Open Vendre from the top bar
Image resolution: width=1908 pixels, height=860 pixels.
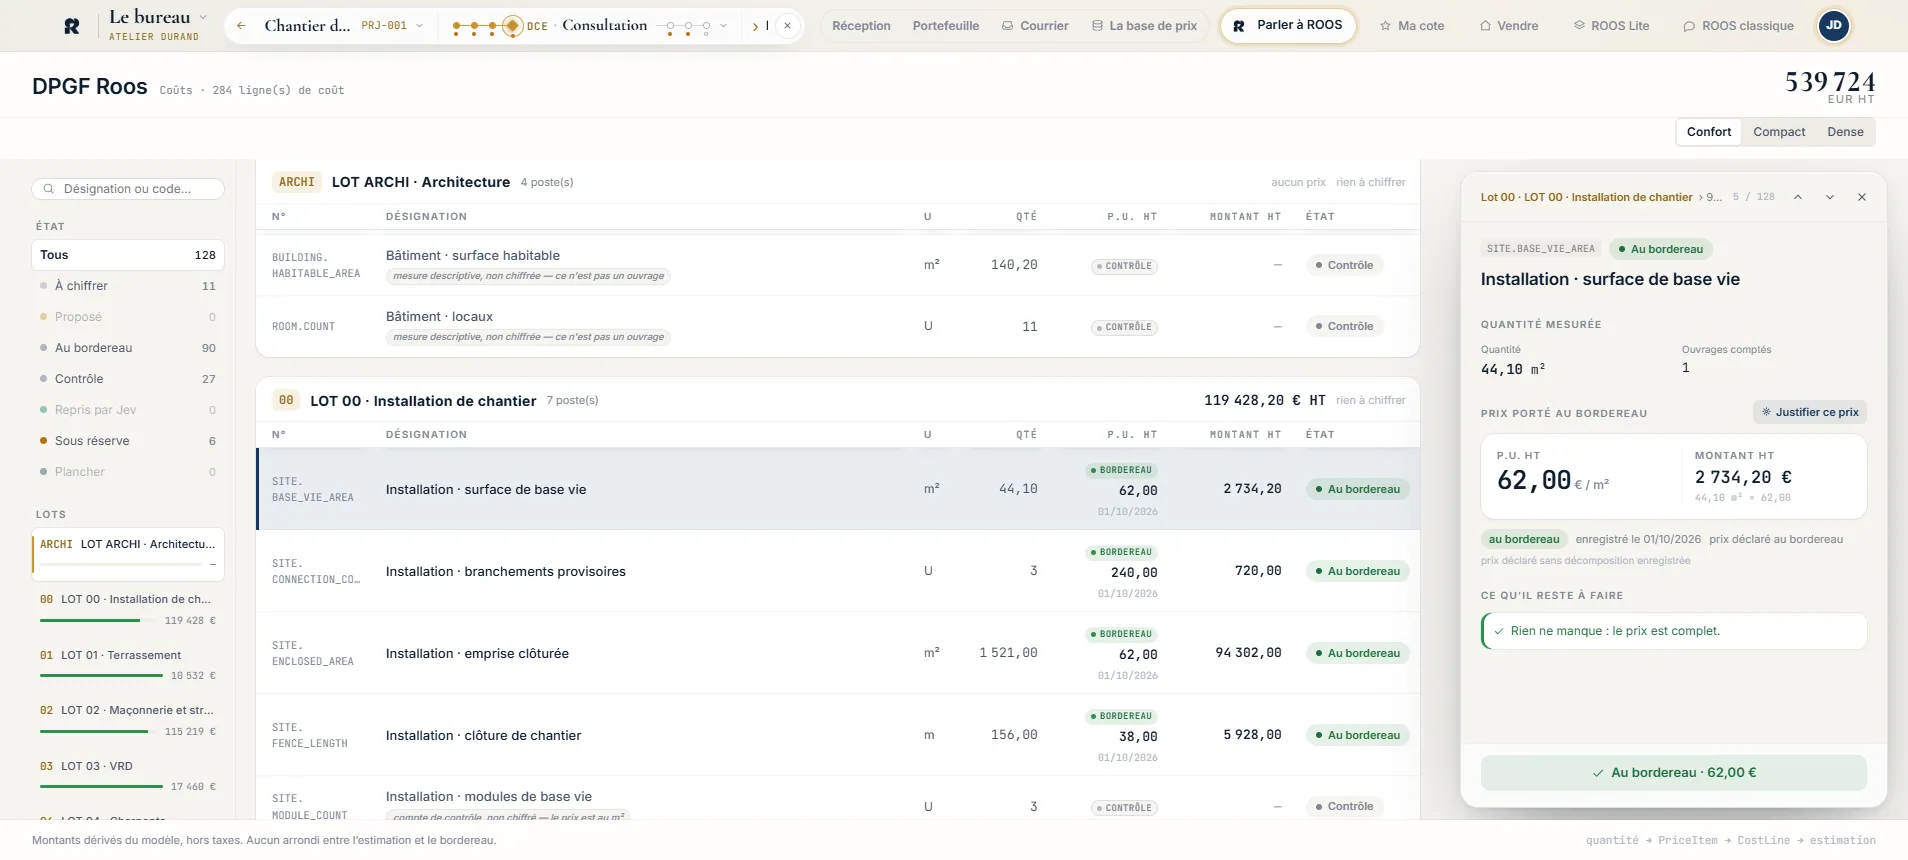(1509, 26)
